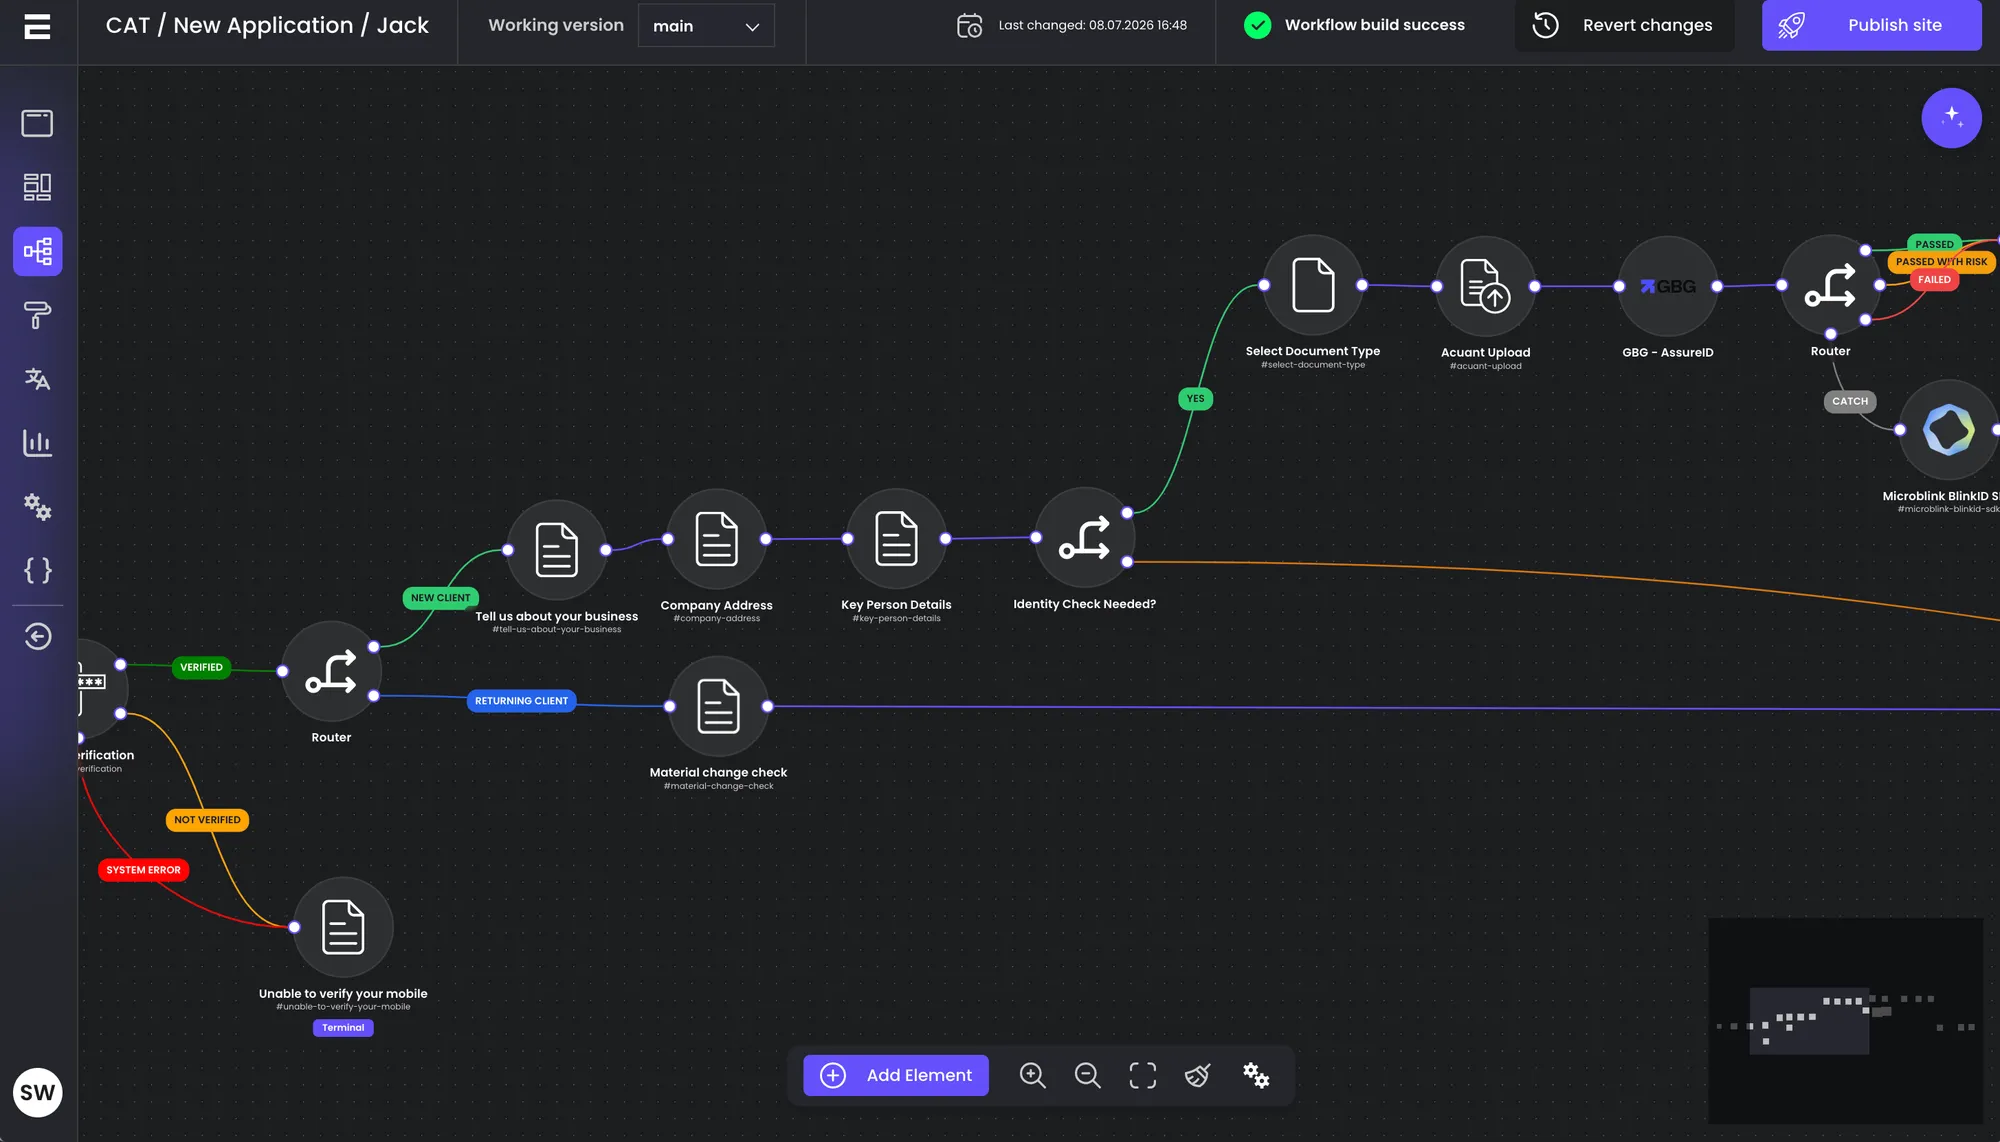Viewport: 2000px width, 1142px height.
Task: Open the main version dropdown
Action: coord(706,26)
